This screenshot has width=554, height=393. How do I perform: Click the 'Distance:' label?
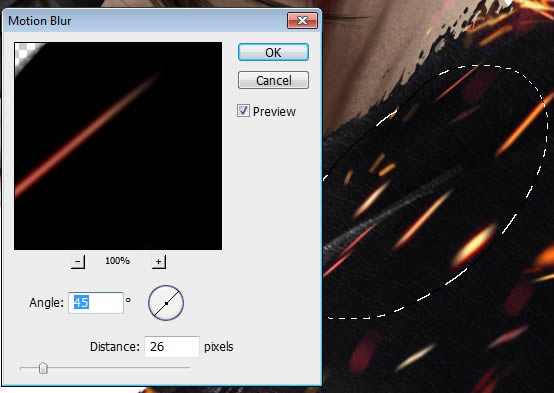pyautogui.click(x=115, y=347)
